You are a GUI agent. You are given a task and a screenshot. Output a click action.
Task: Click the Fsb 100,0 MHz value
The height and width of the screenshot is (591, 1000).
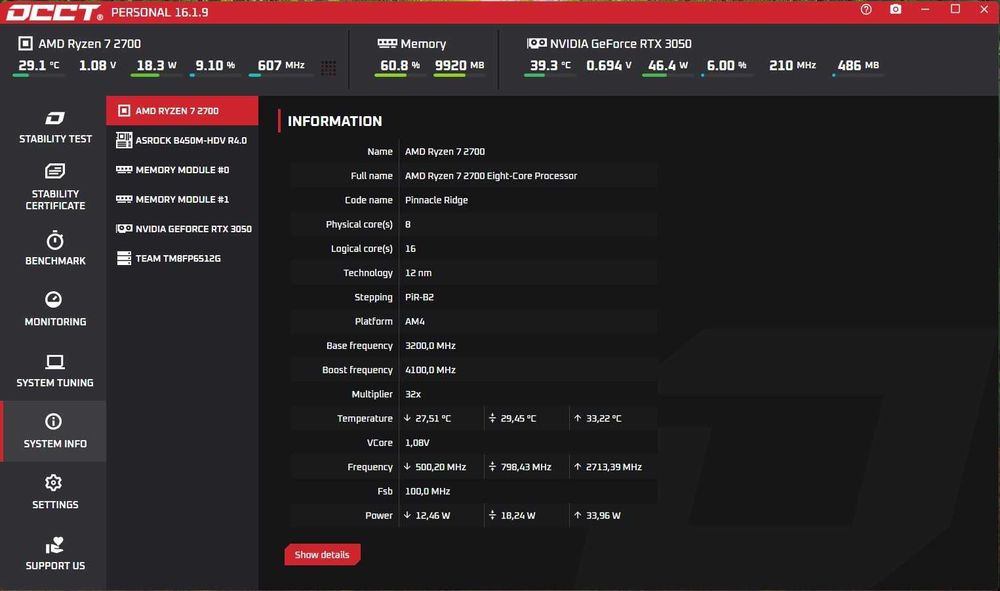pos(427,491)
